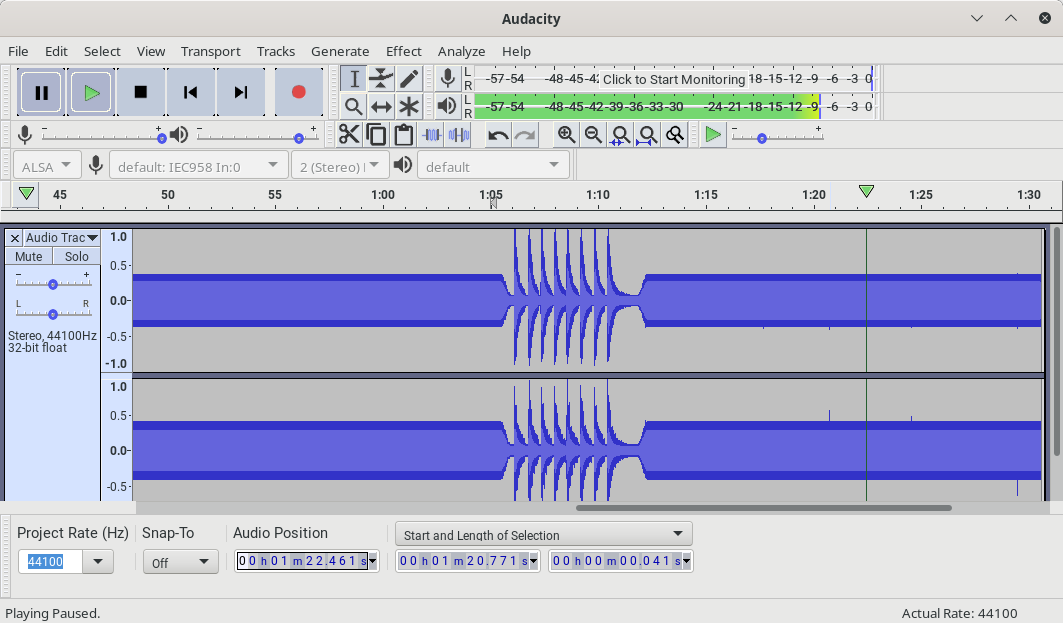Zoom out with the minus magnifier
The image size is (1063, 623).
click(x=593, y=135)
